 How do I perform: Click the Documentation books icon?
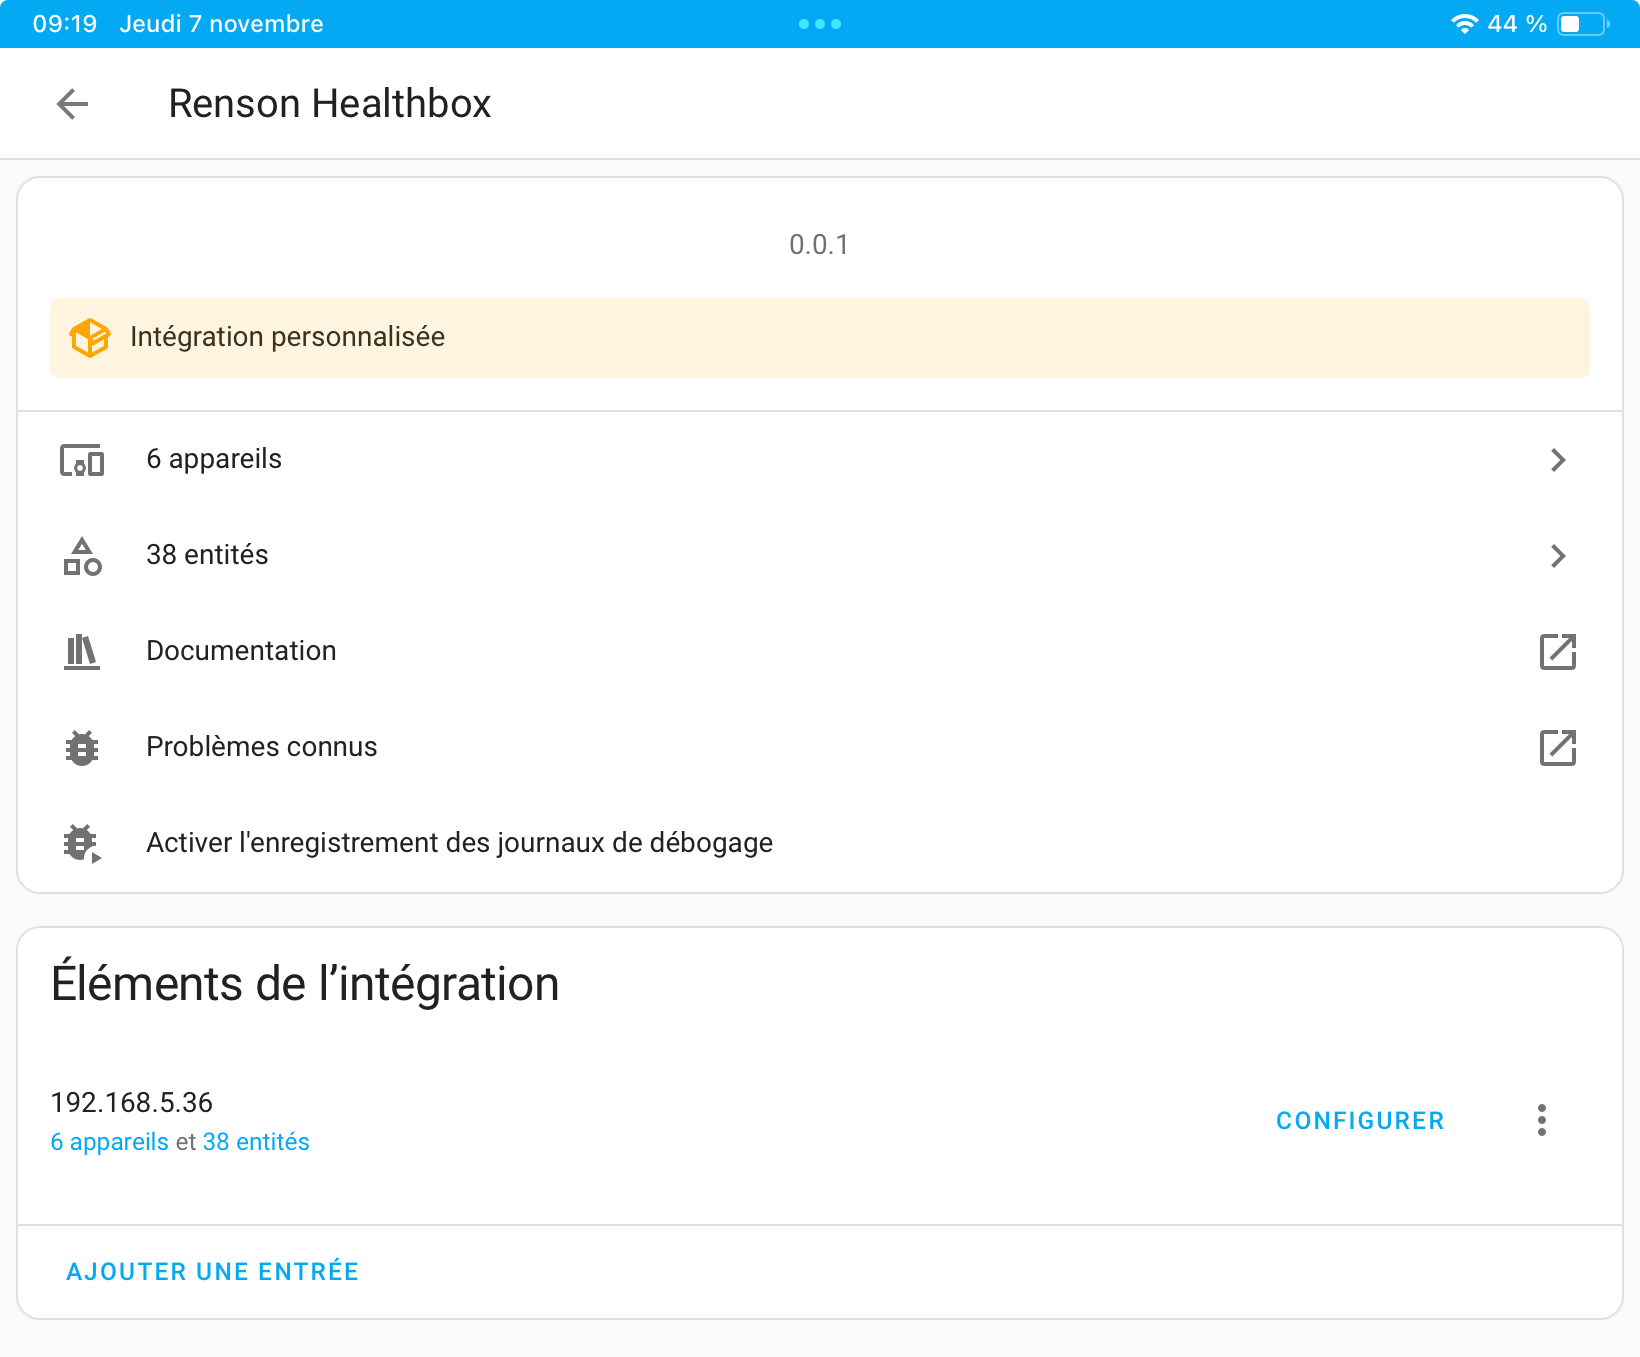click(82, 652)
